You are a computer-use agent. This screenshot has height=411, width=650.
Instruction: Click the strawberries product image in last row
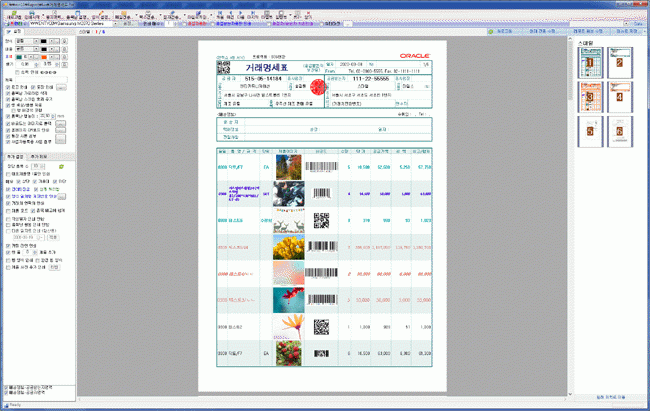click(x=289, y=353)
